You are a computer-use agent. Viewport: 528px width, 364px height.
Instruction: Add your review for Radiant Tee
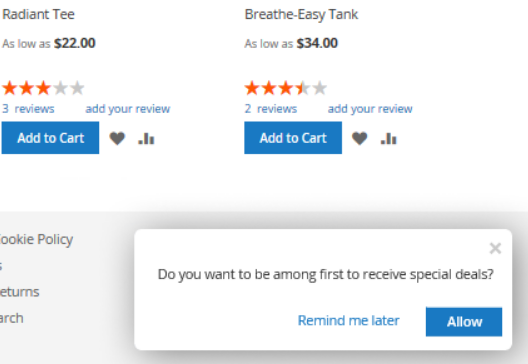(x=128, y=109)
